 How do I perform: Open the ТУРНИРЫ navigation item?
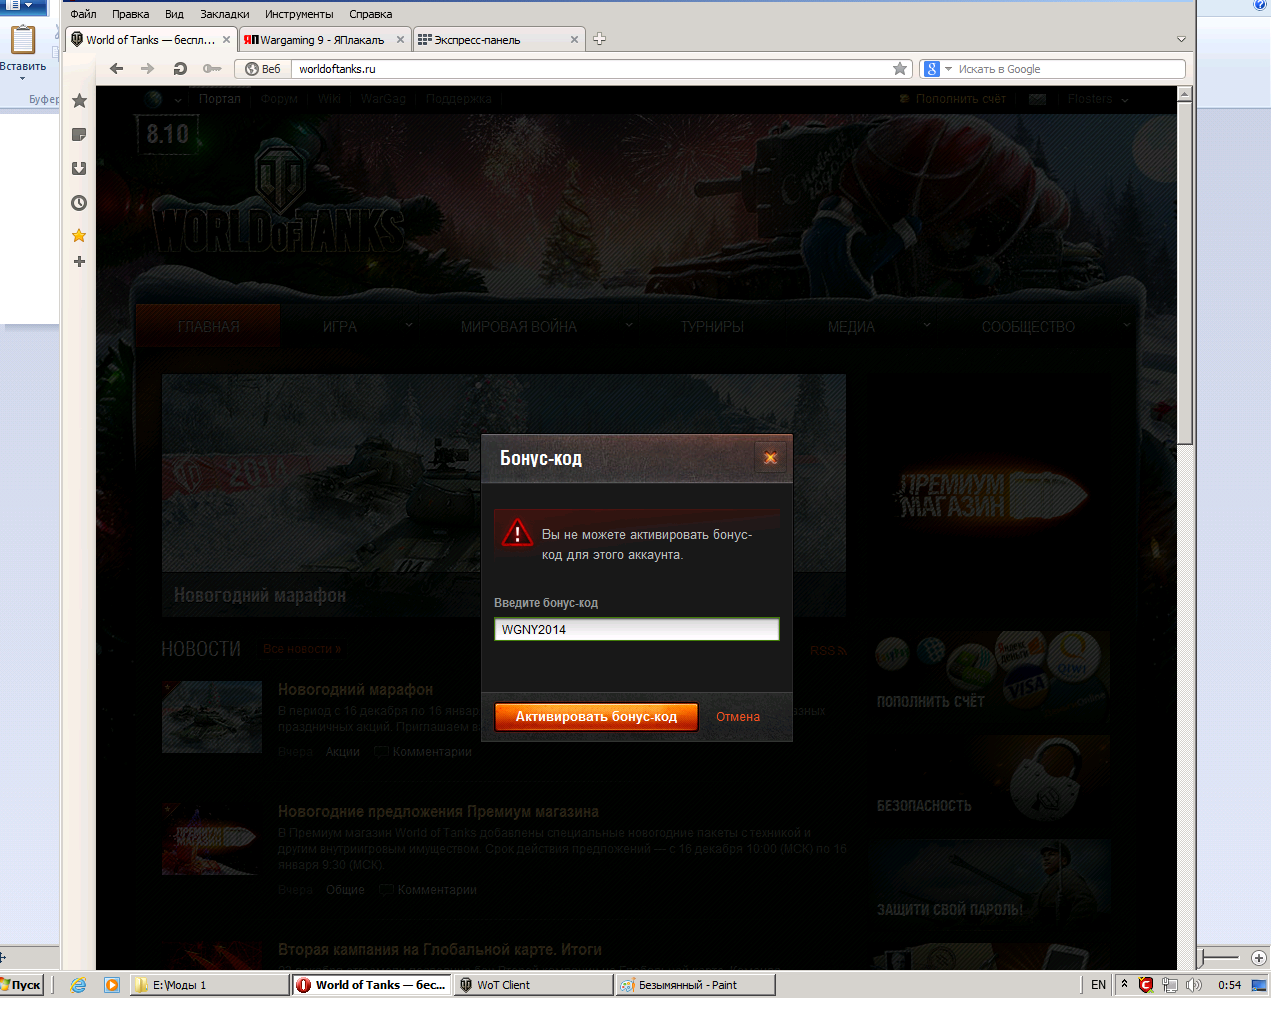[x=712, y=326]
